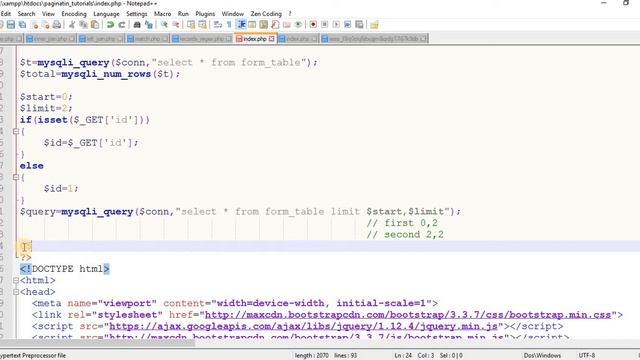This screenshot has width=640, height=360.
Task: Click the horizontal scrollbar thumb
Action: 98,342
